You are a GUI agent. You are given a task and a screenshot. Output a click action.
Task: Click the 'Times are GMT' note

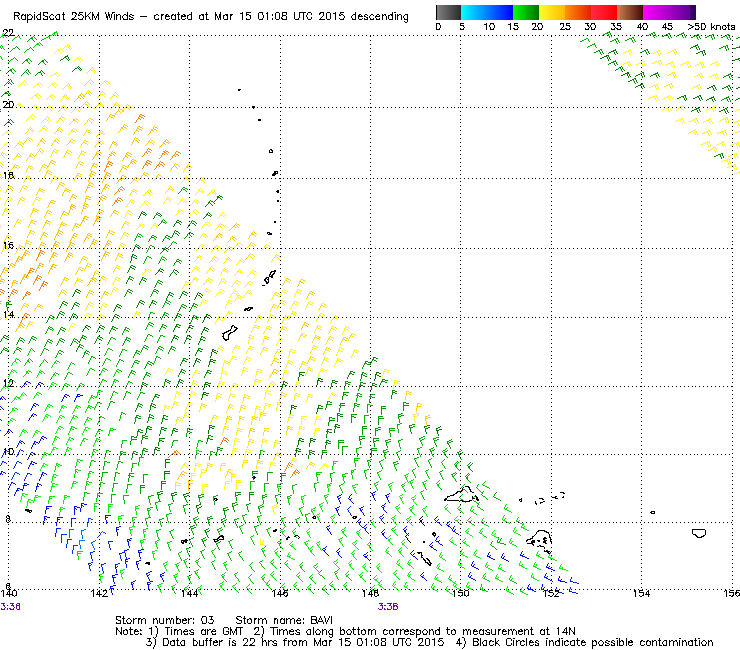click(x=196, y=632)
